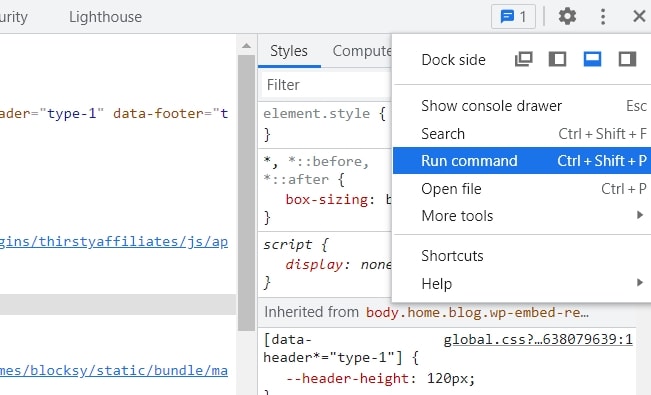Choose Run command menu entry
651x395 pixels.
pos(522,160)
